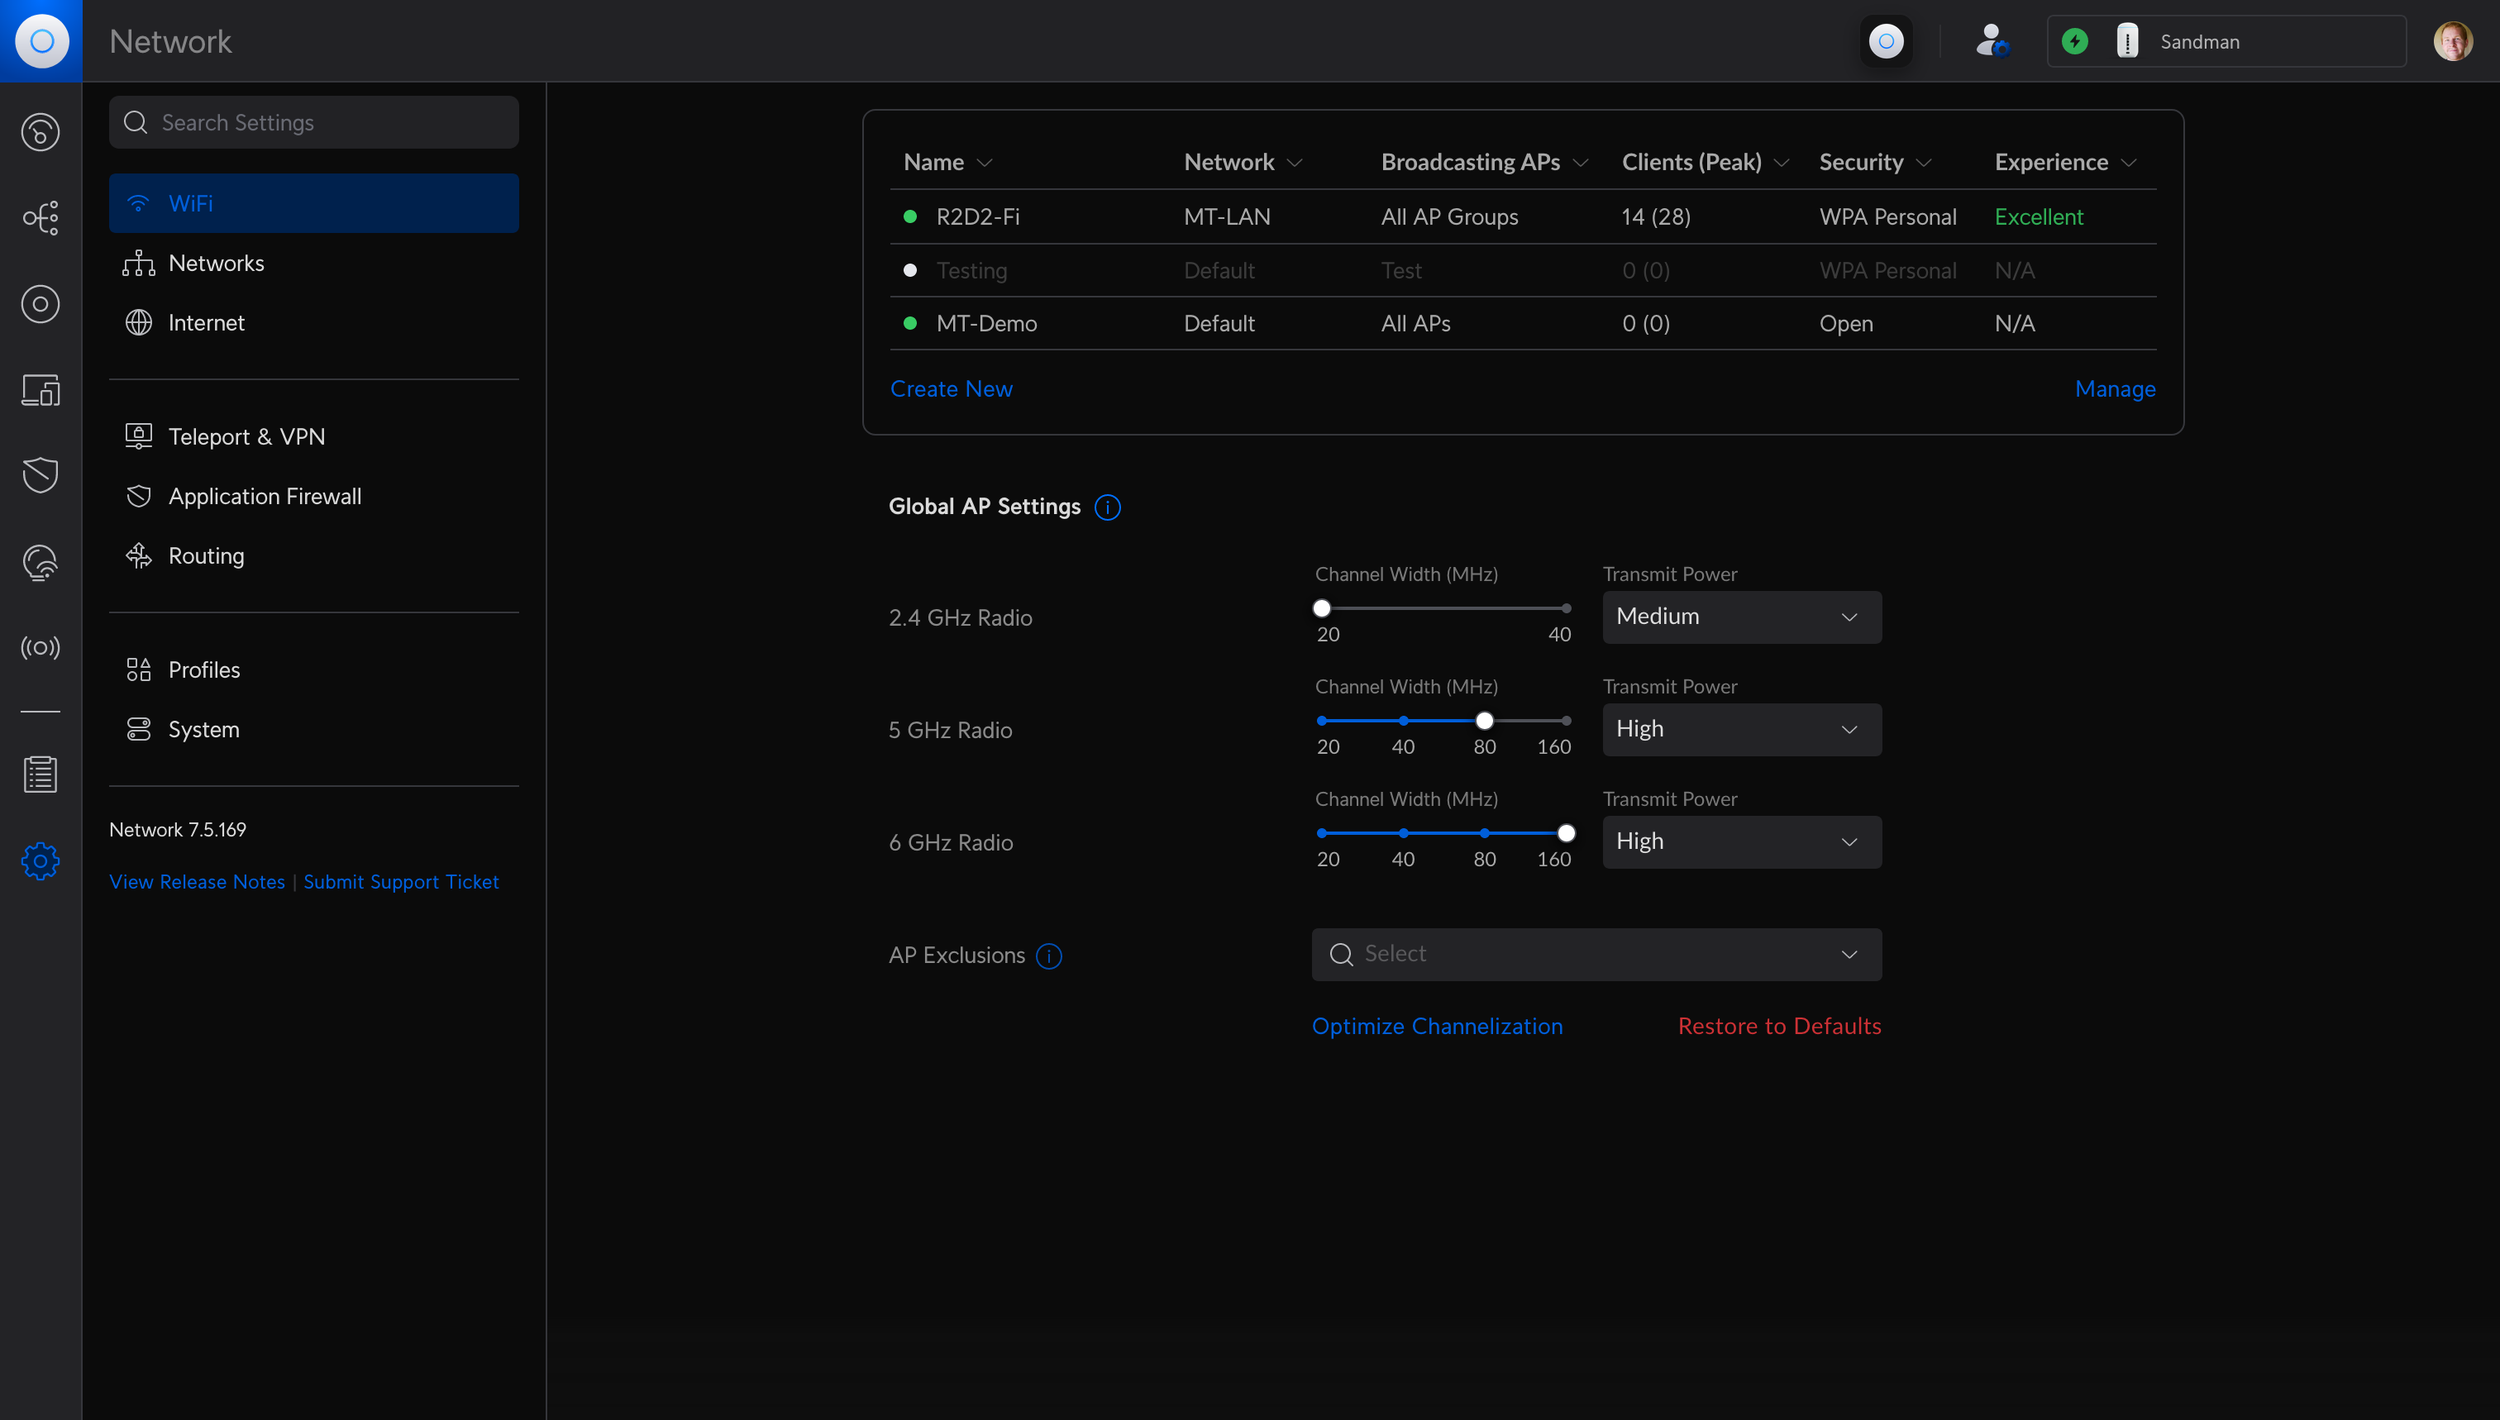Open the Topology icon in left rail
Viewport: 2500px width, 1420px height.
tap(40, 218)
